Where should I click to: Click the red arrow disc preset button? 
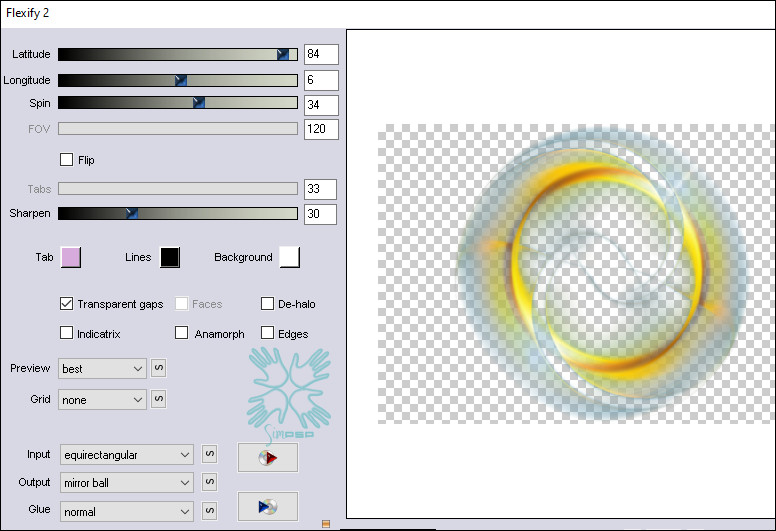coord(267,458)
